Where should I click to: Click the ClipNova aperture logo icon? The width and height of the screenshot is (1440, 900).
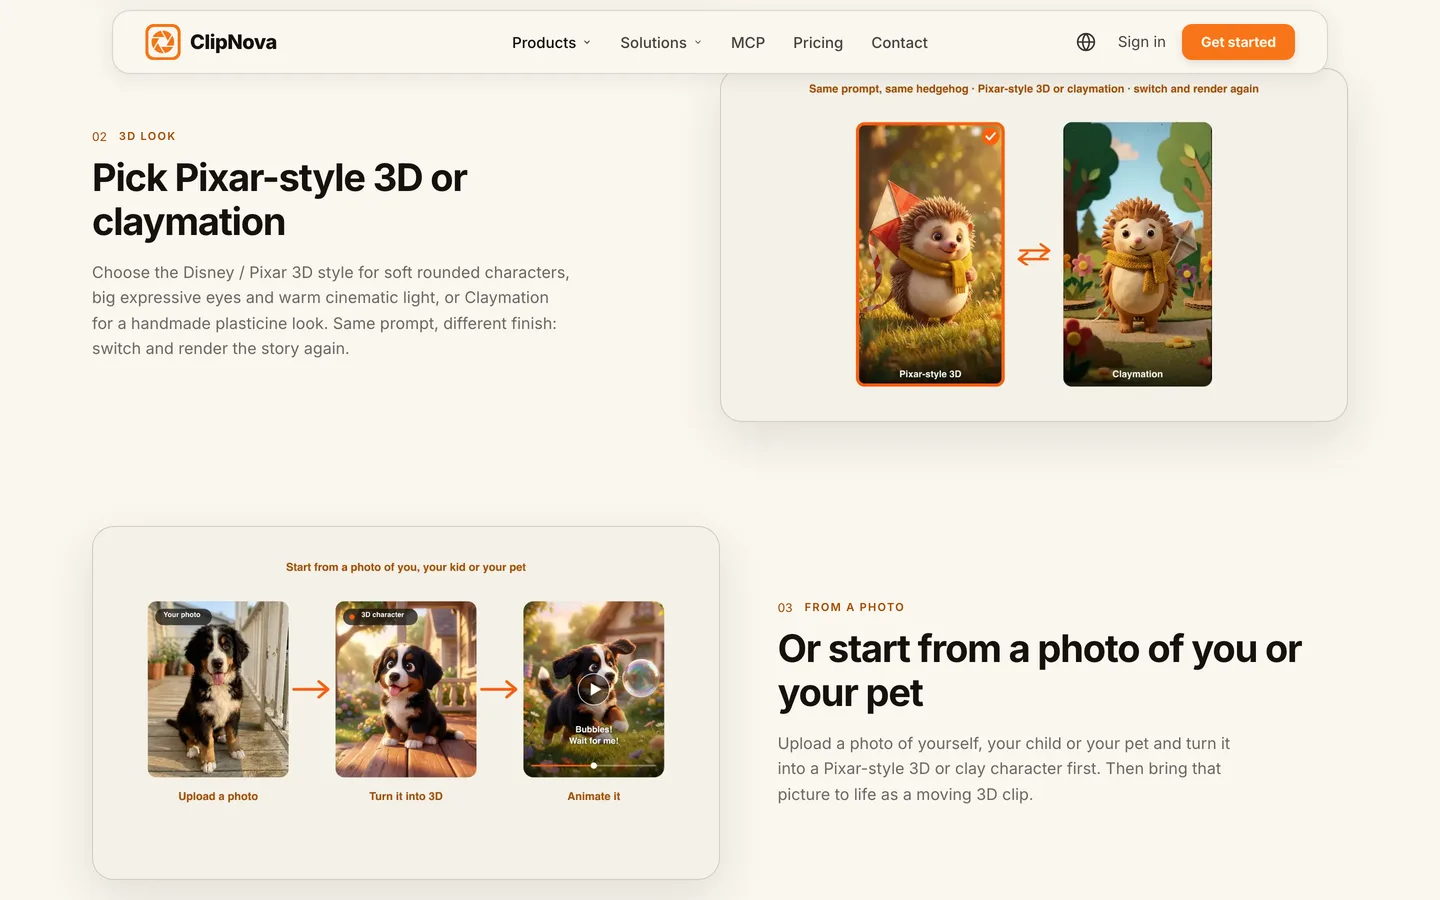pyautogui.click(x=163, y=42)
